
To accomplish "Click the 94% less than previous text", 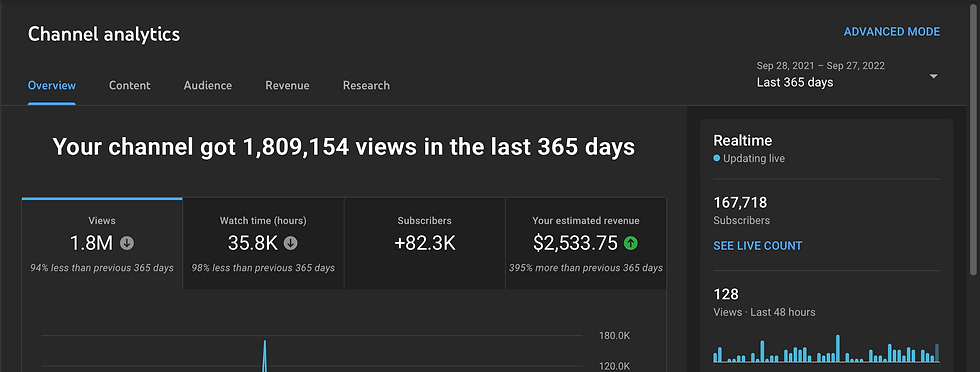I will pos(102,268).
